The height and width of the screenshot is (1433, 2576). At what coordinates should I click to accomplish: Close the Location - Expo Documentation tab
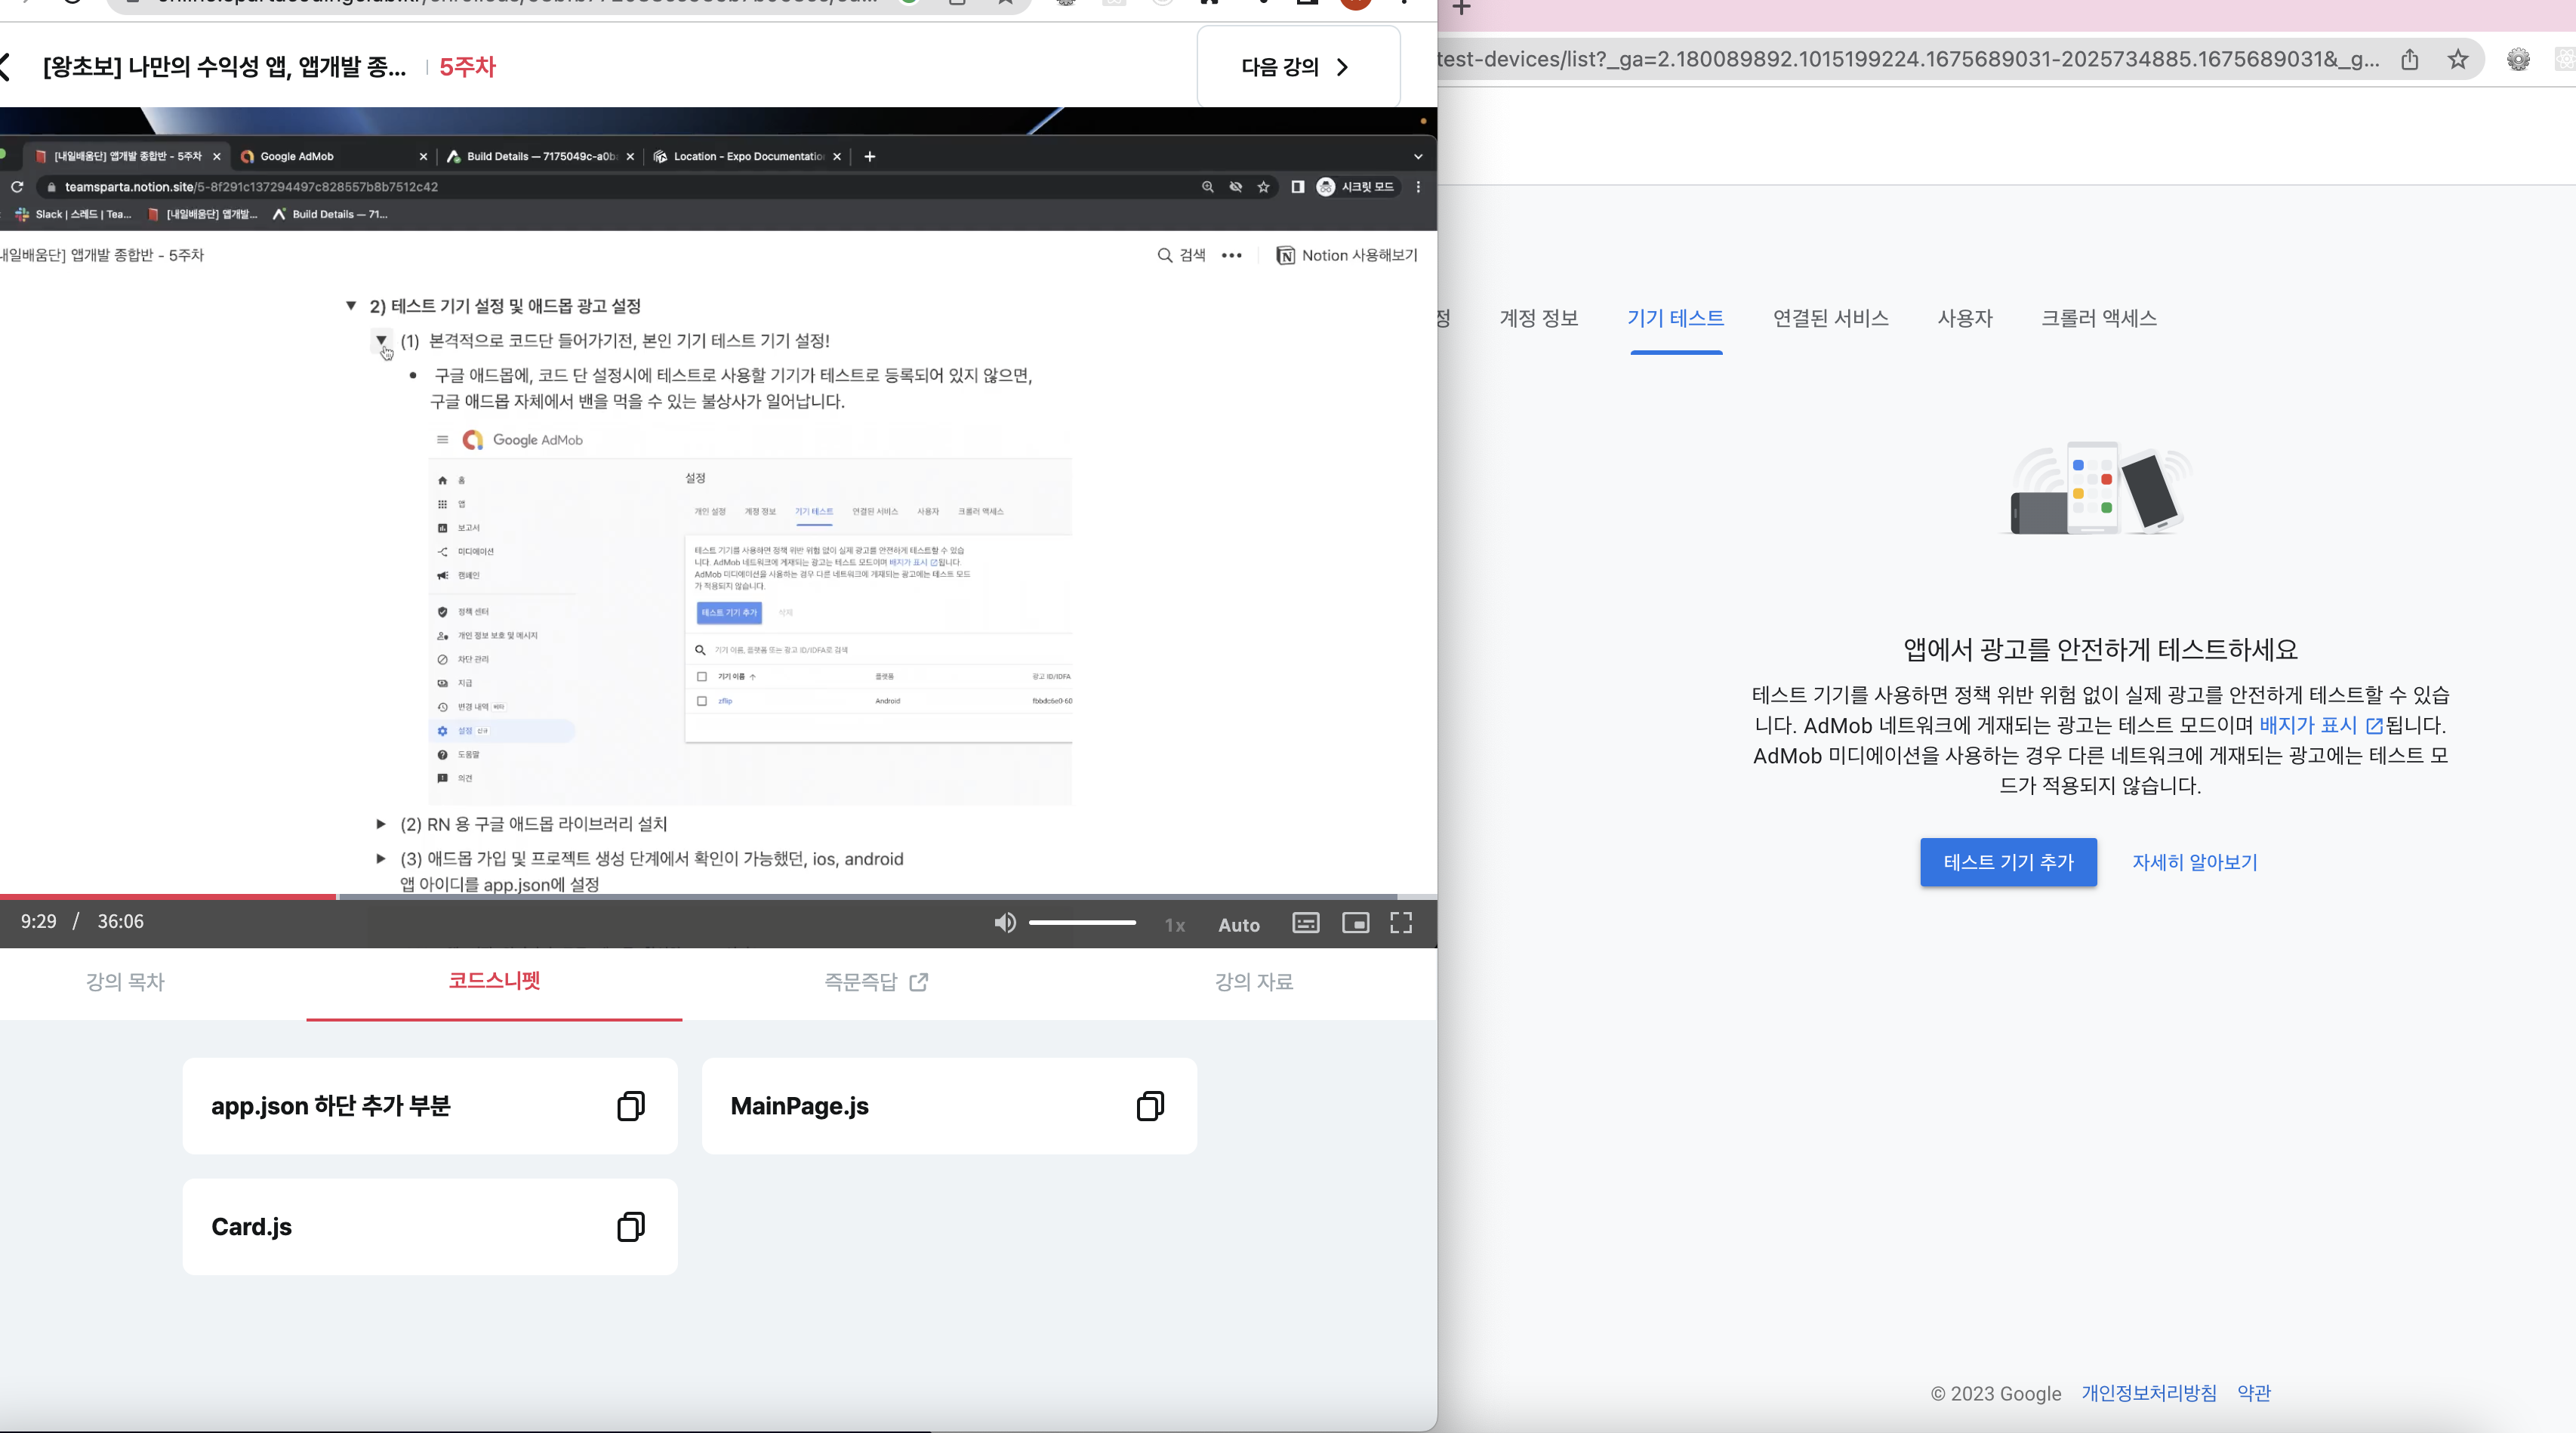pos(837,156)
